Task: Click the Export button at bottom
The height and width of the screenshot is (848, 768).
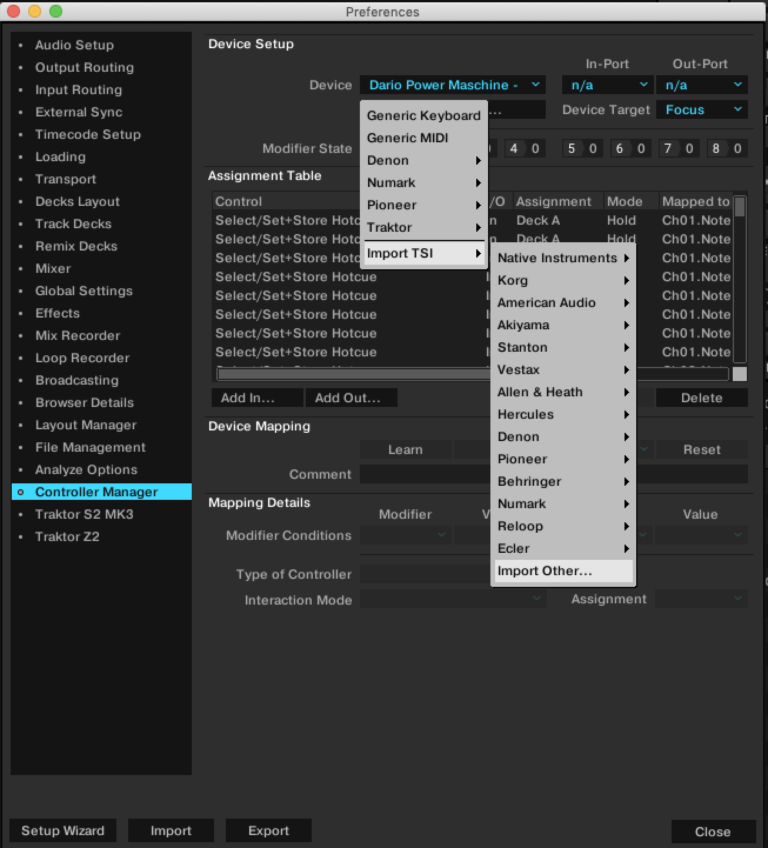Action: click(268, 831)
